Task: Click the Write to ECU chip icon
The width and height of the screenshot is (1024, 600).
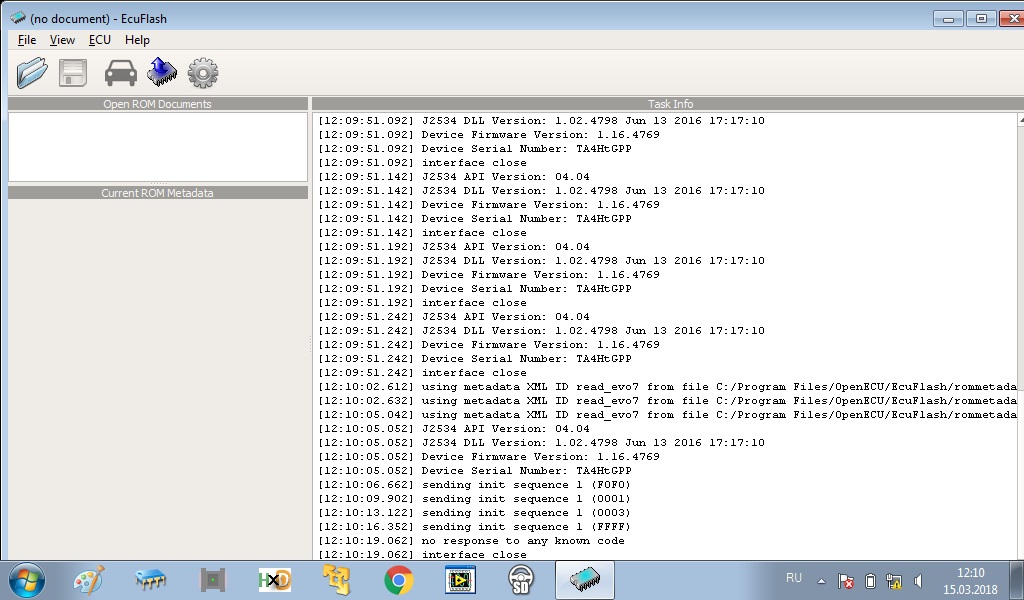Action: pyautogui.click(x=162, y=72)
